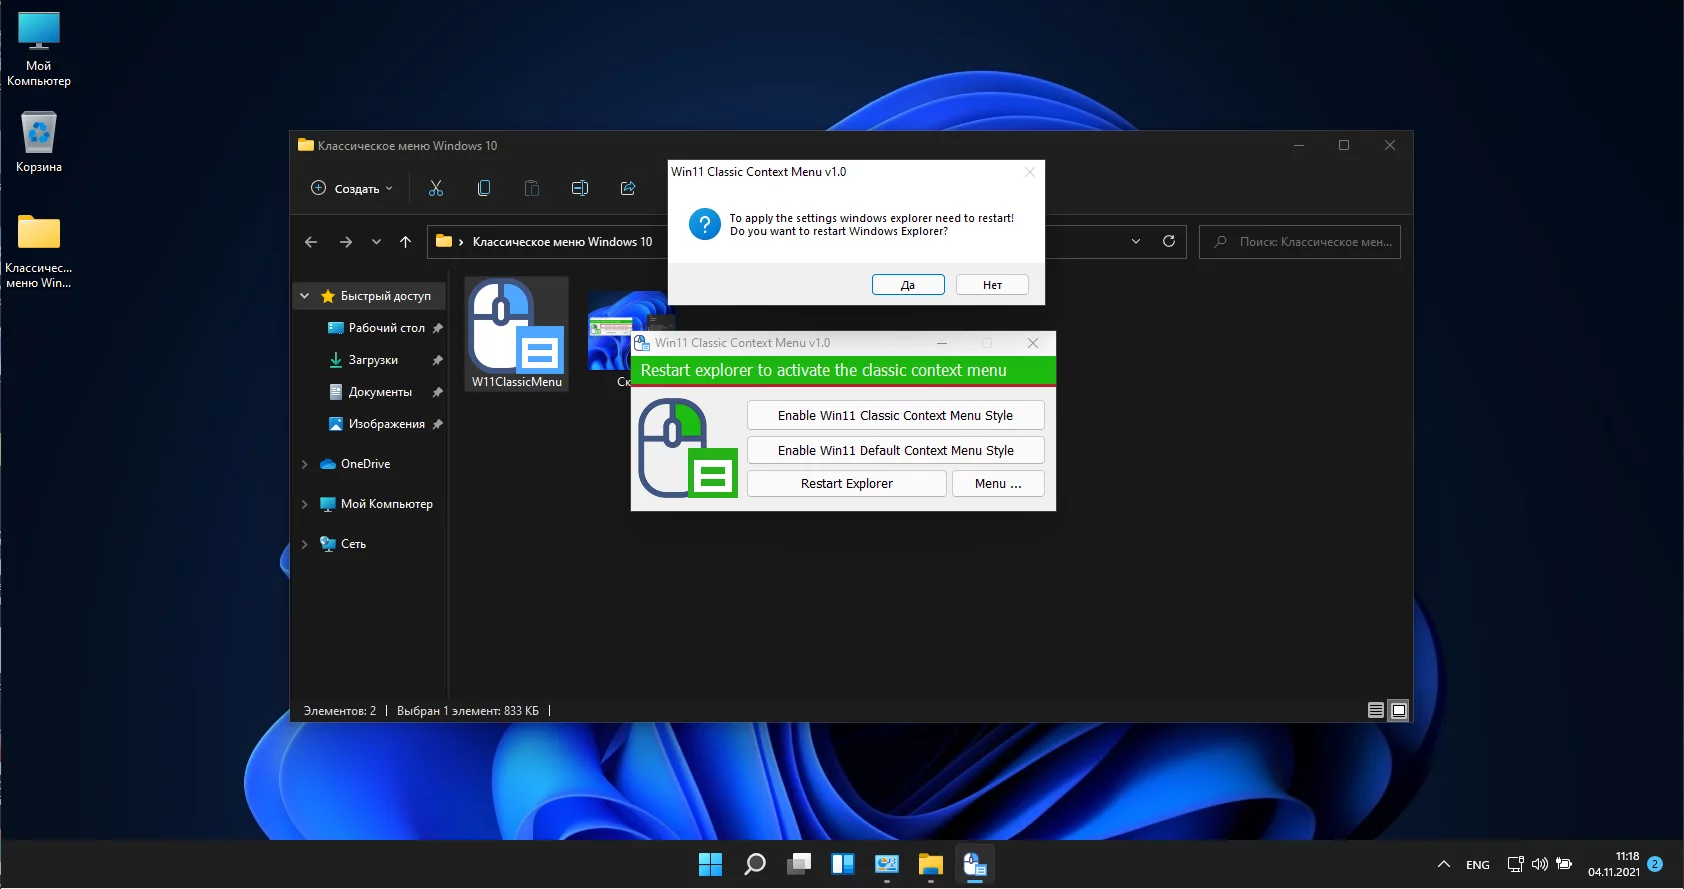Switch to details list view
Screen dimensions: 1684x889
coord(1376,710)
